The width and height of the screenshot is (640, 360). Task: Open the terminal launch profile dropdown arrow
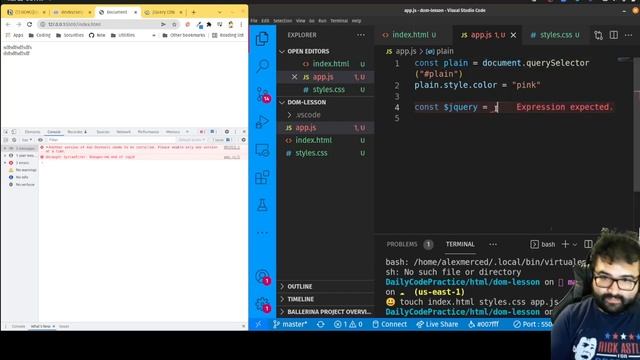[575, 244]
